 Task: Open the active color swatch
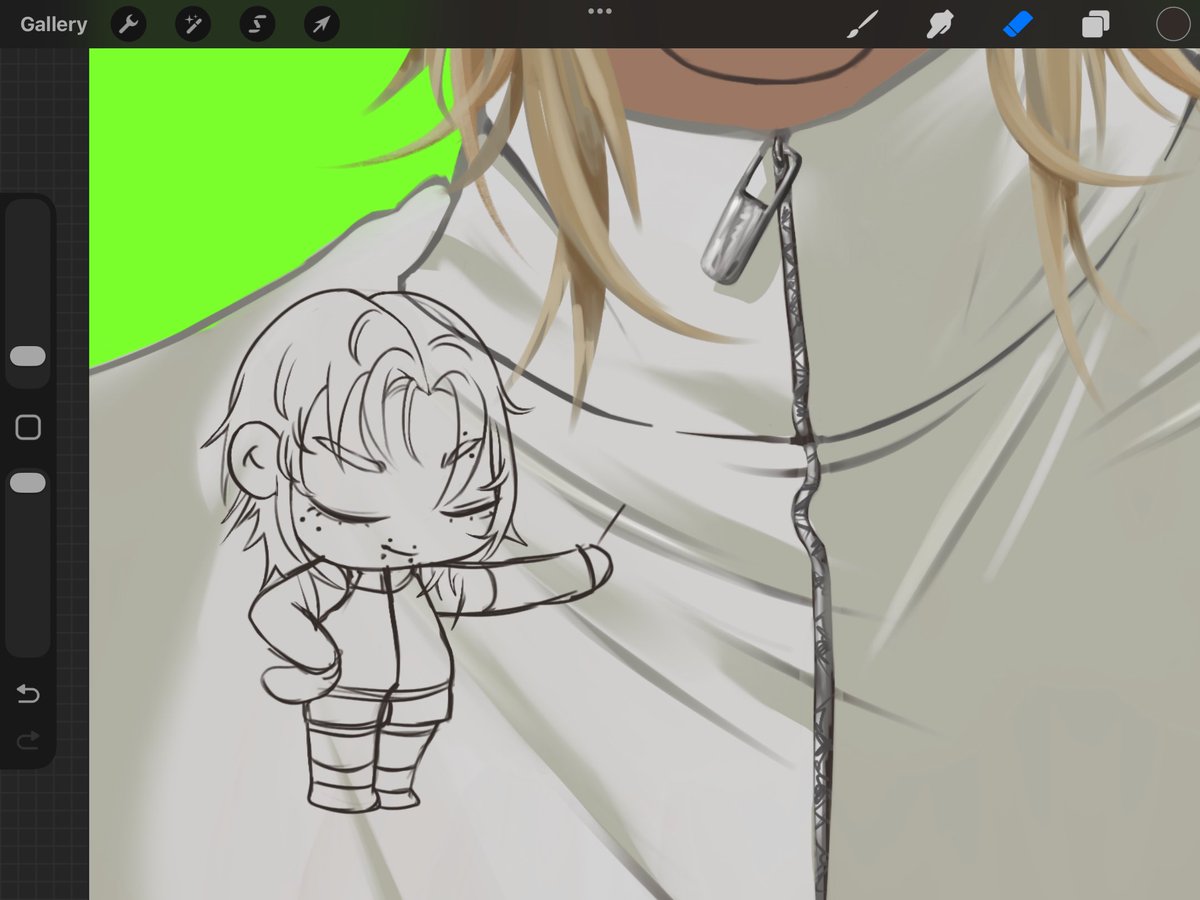(1173, 24)
